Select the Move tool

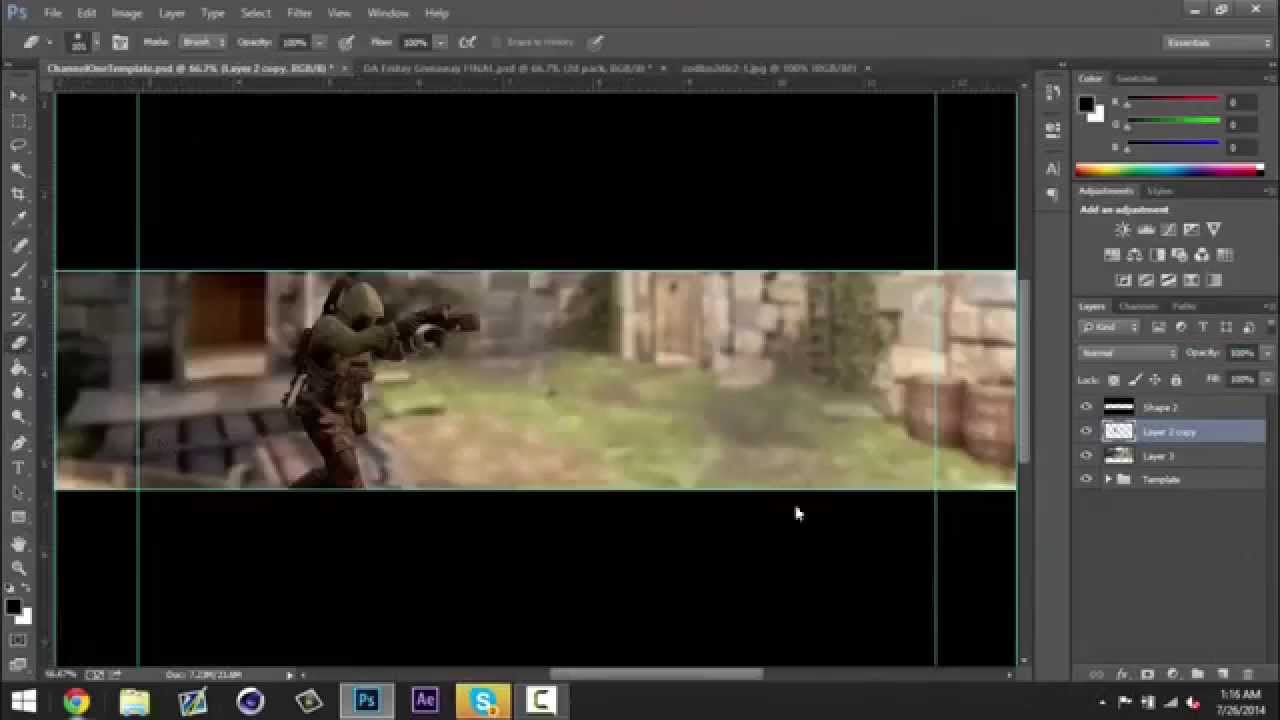[18, 96]
